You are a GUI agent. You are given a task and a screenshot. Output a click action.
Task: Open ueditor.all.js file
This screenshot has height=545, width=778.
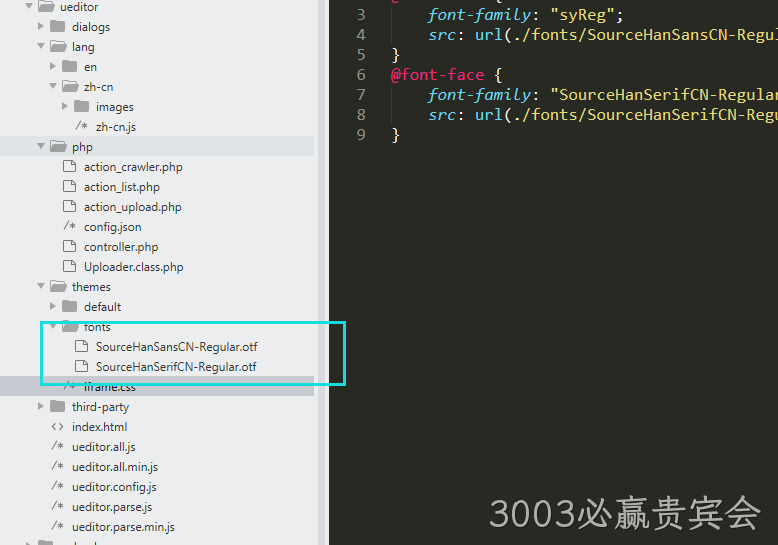point(104,447)
